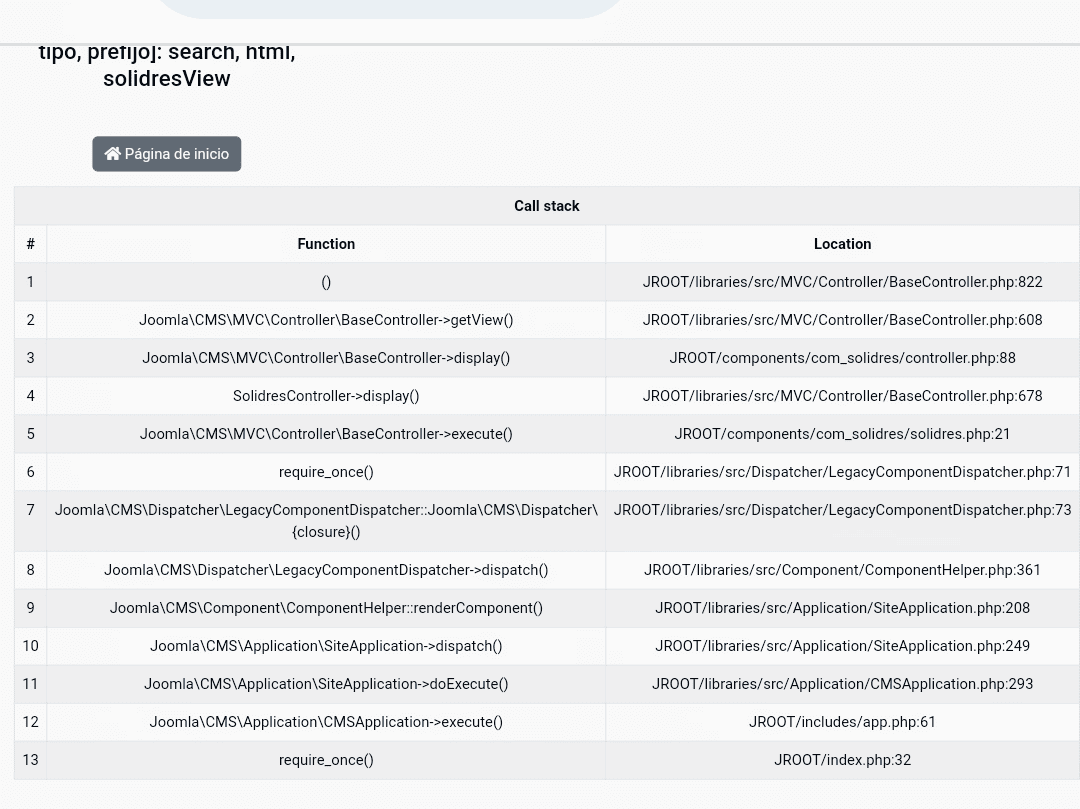Screen dimensions: 1080x809
Task: Click the com_solidres/controller.php:88 location
Action: (842, 358)
